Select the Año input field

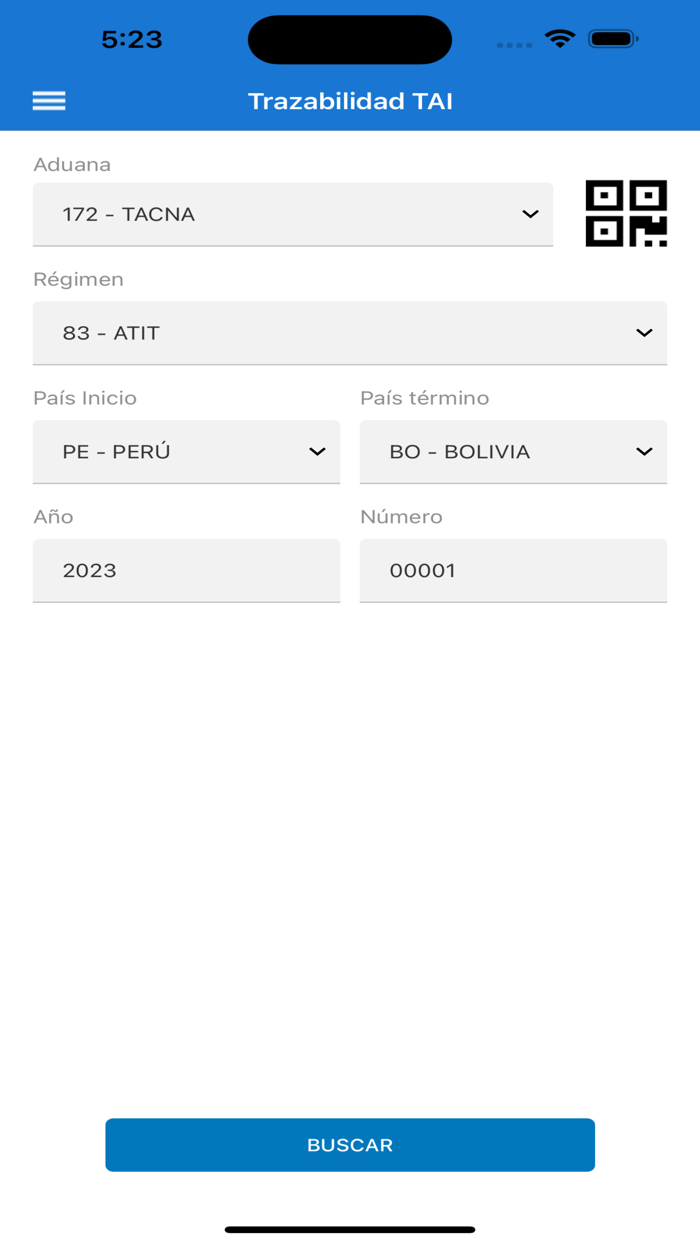coord(186,570)
